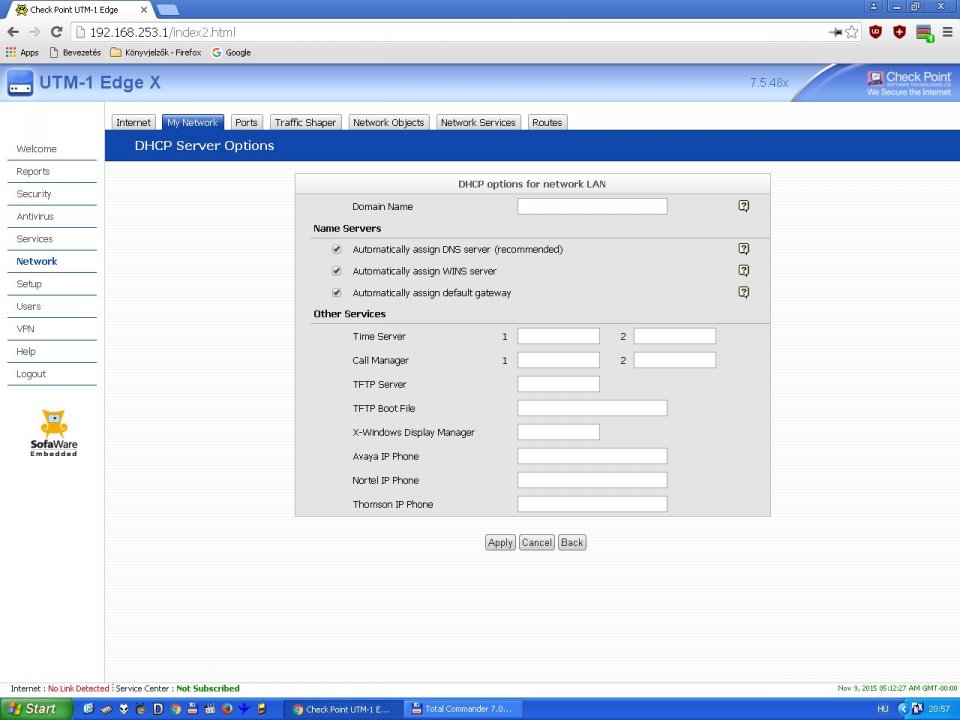This screenshot has height=720, width=960.
Task: Open the red shield with plus extension
Action: click(899, 32)
